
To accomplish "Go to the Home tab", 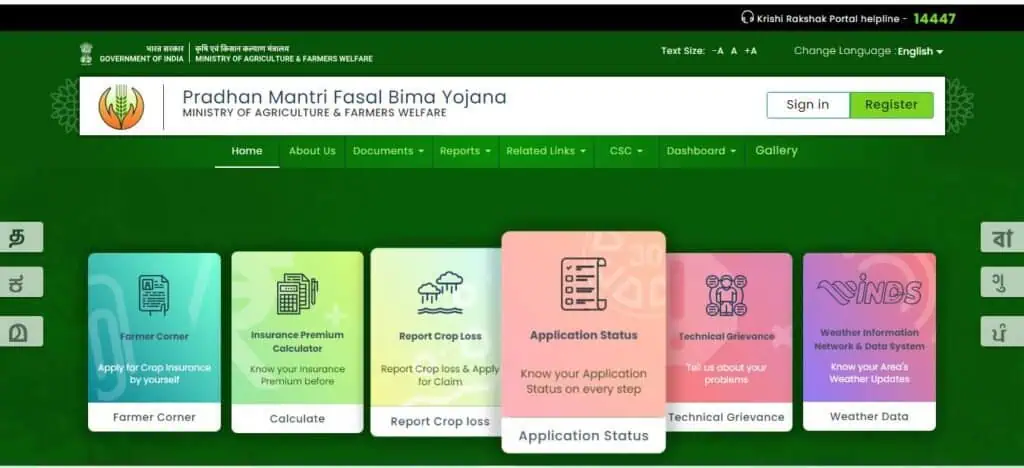I will [x=247, y=151].
